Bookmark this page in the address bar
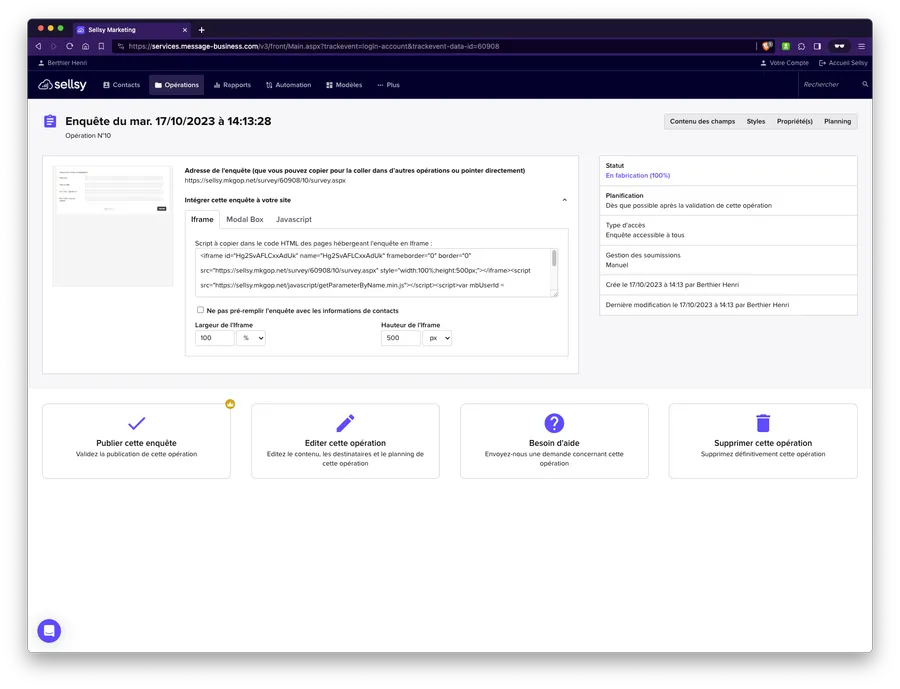900x689 pixels. click(101, 46)
